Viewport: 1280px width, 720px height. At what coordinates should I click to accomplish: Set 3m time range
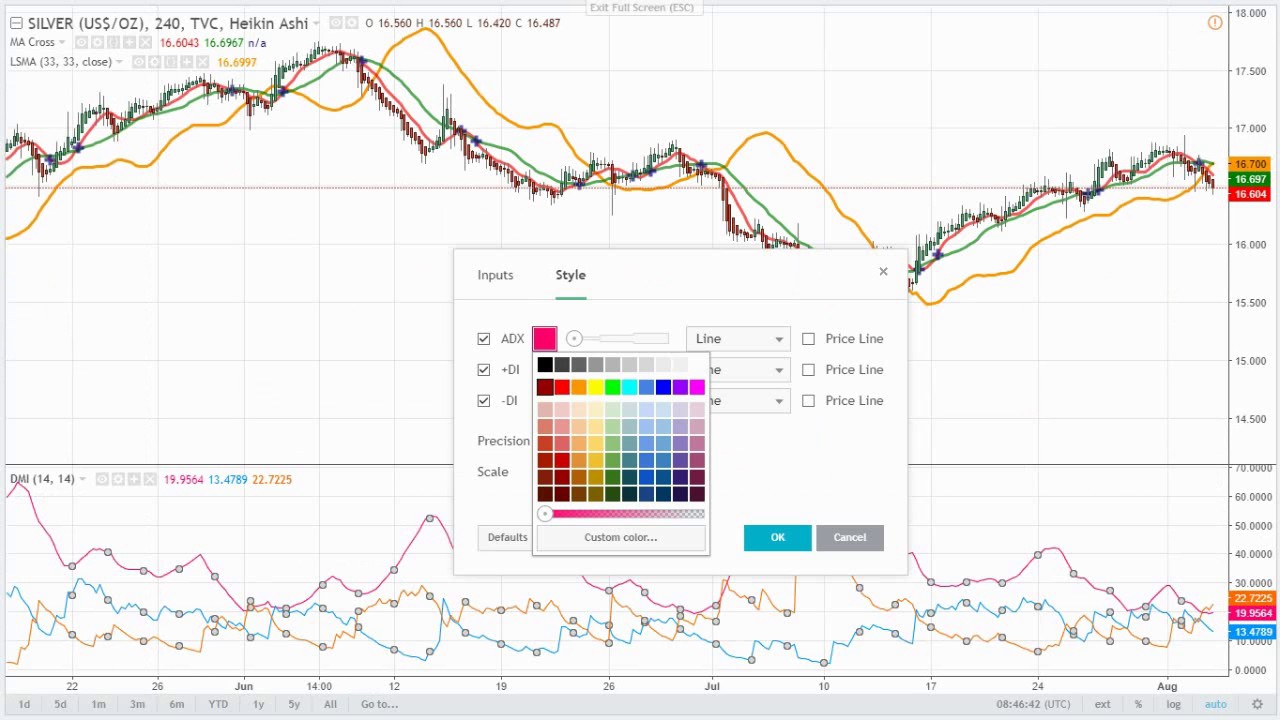click(x=137, y=704)
